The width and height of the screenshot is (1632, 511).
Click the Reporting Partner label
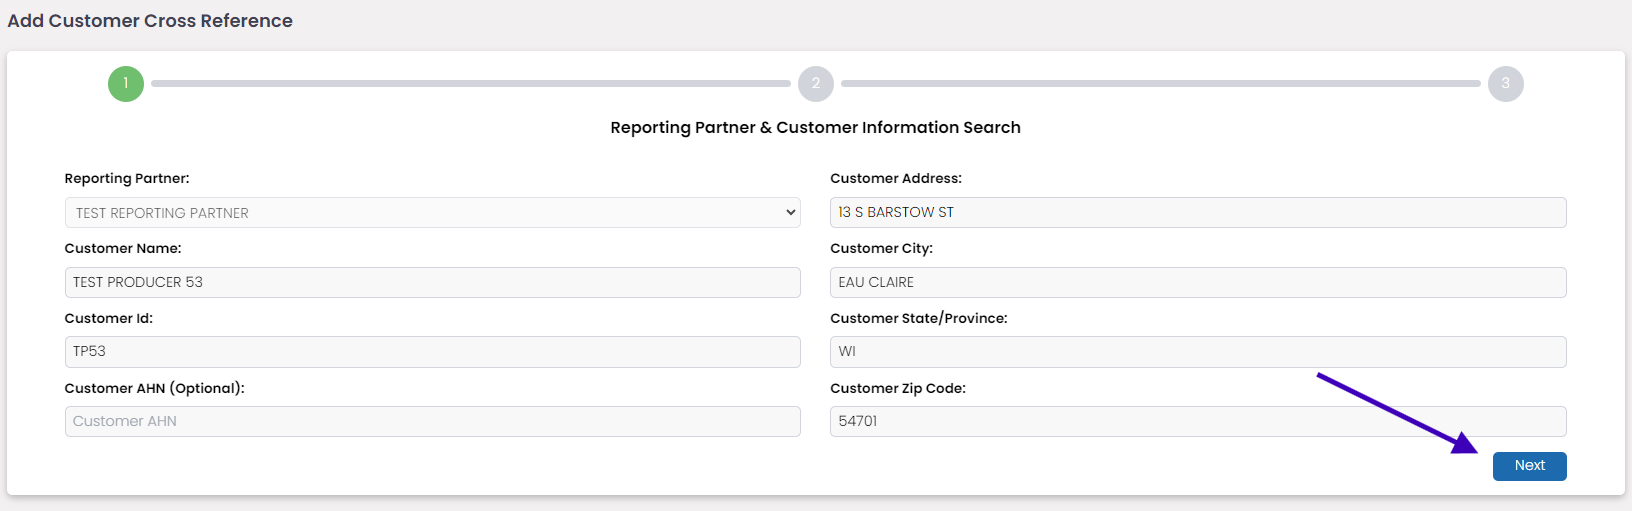[x=127, y=178]
